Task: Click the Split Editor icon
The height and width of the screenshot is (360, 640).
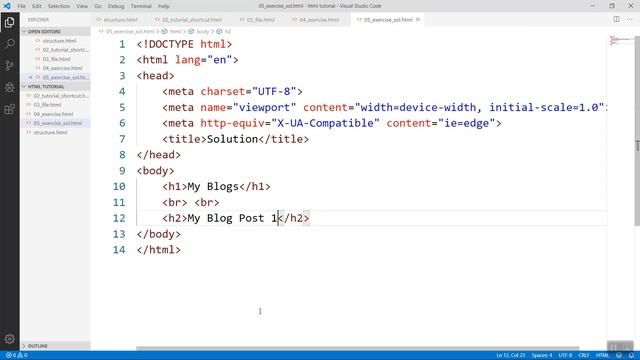Action: tap(616, 19)
